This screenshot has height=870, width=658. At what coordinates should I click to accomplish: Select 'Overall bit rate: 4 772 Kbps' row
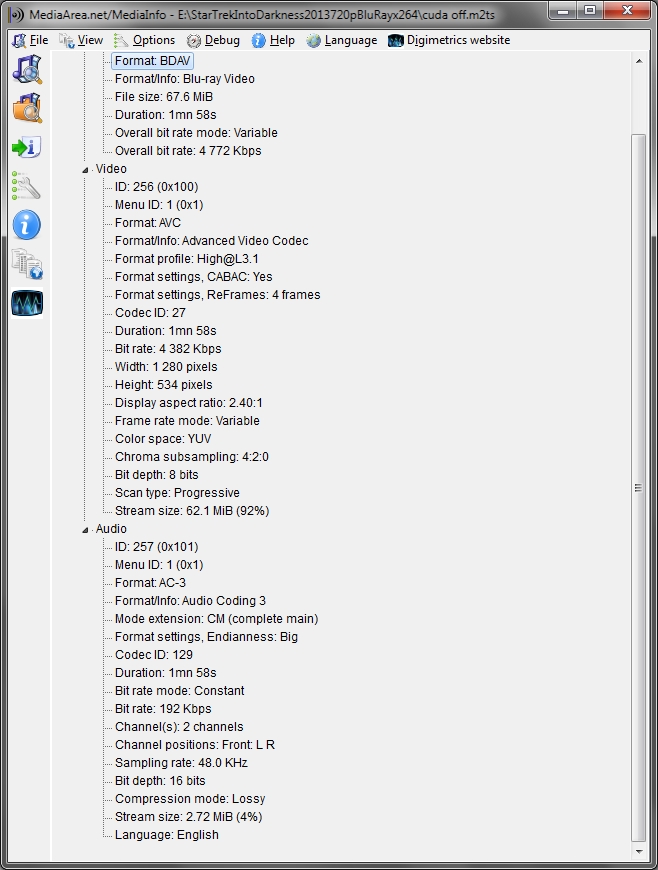click(188, 150)
